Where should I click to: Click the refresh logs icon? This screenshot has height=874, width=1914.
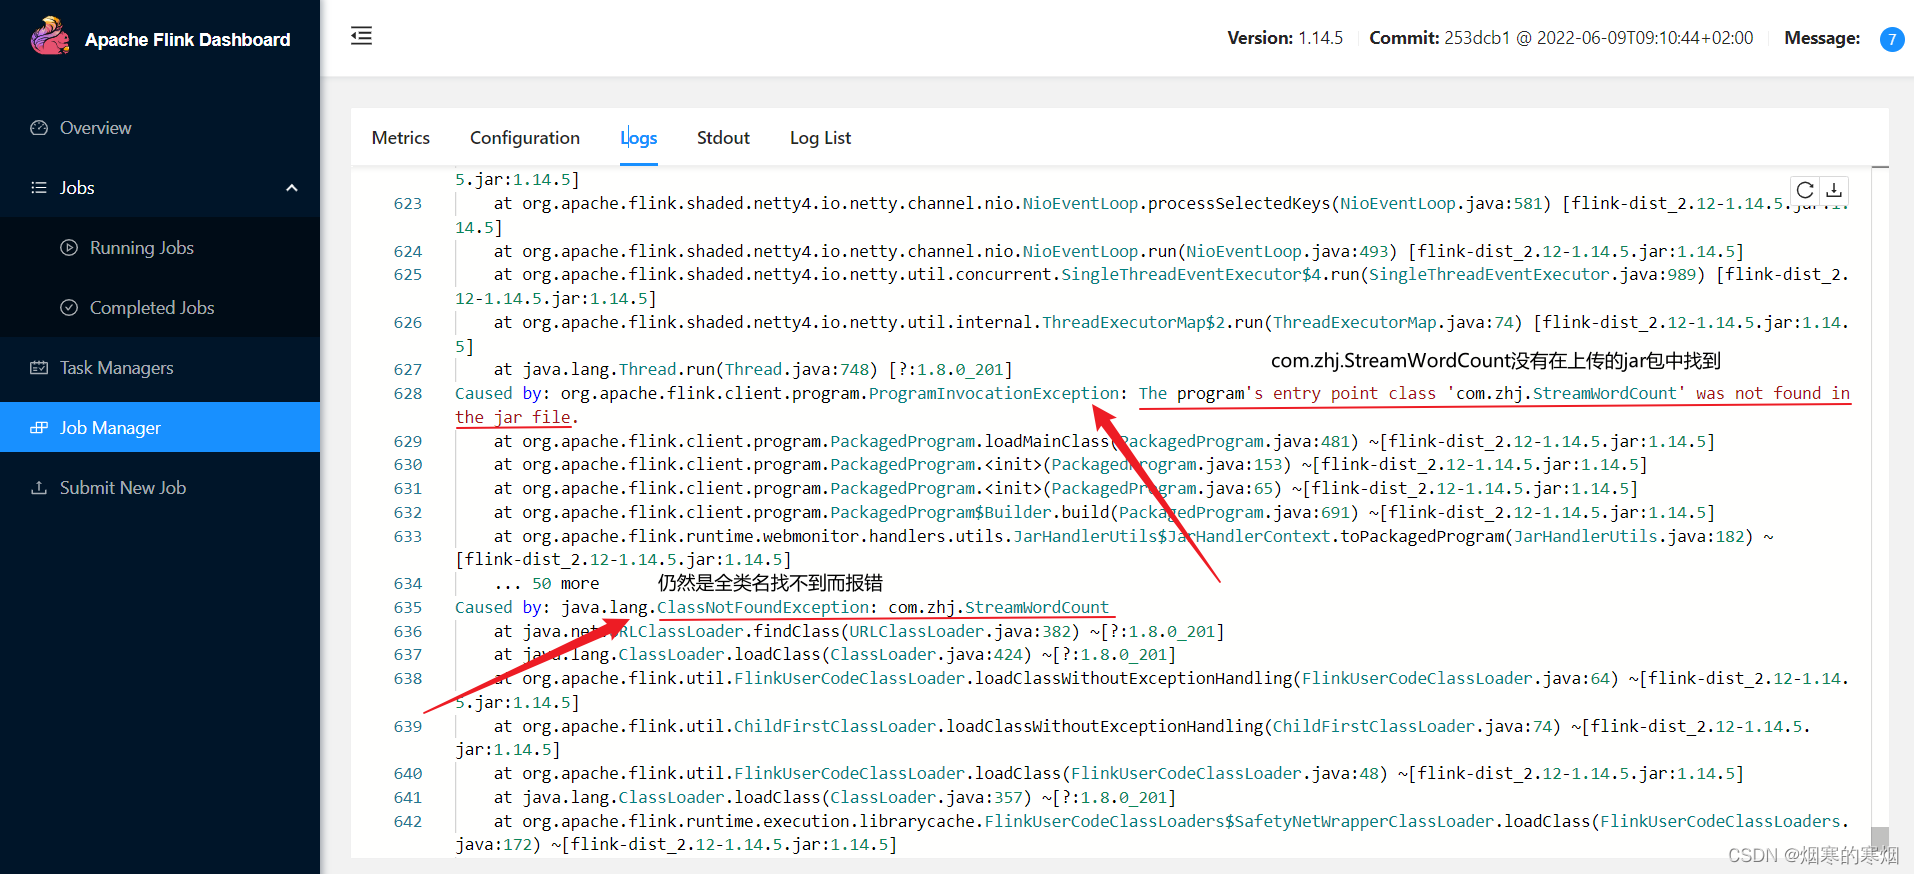[x=1805, y=190]
